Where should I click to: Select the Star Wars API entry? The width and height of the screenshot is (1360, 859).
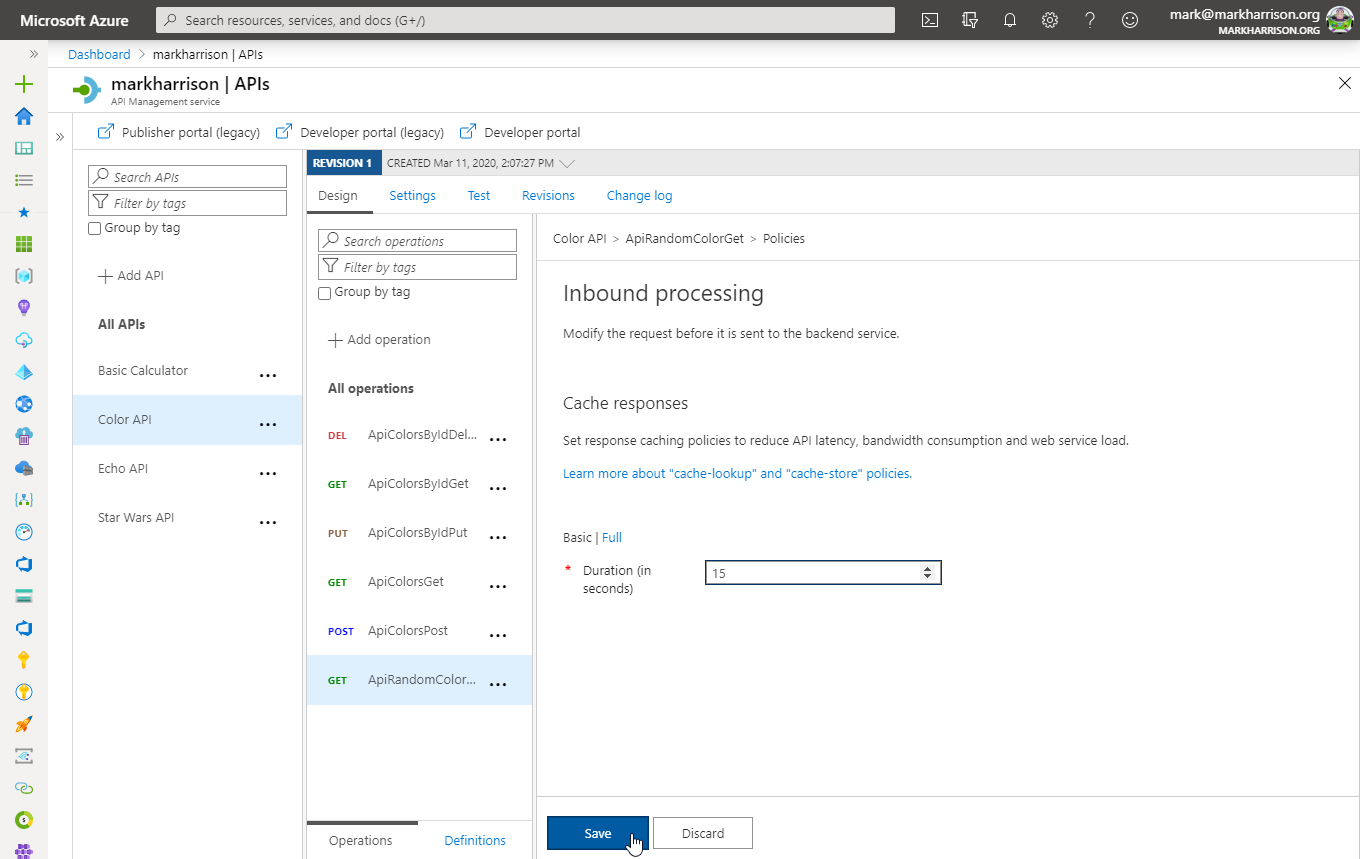tap(187, 518)
